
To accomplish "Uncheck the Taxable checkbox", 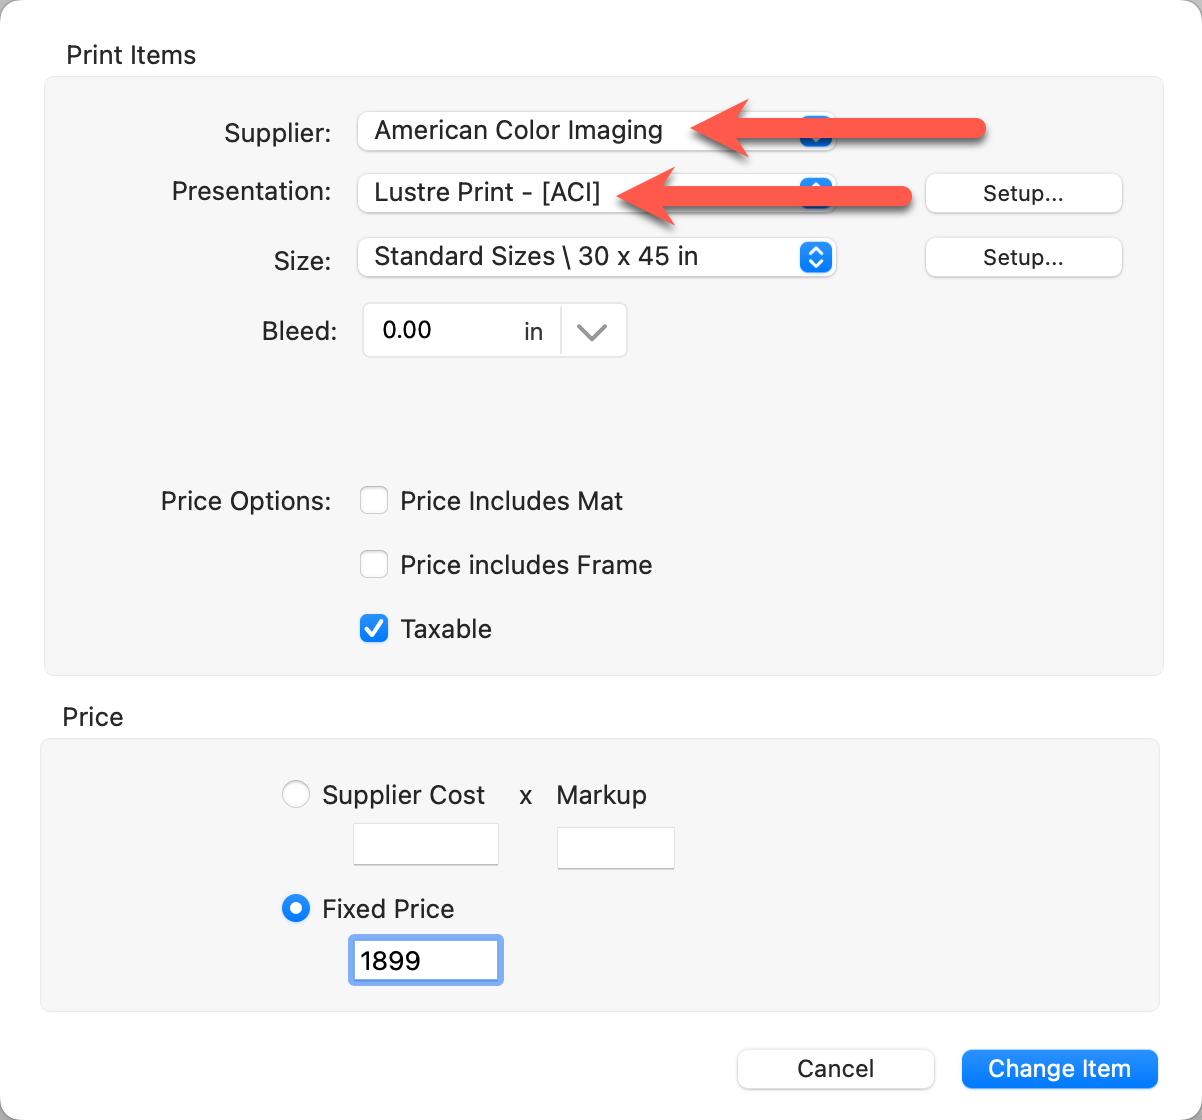I will pos(374,629).
